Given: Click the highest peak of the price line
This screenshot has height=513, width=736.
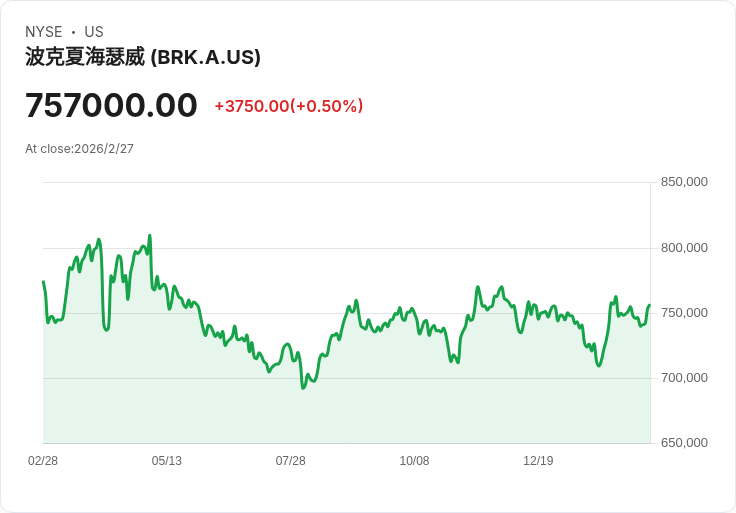Looking at the screenshot, I should pos(150,236).
